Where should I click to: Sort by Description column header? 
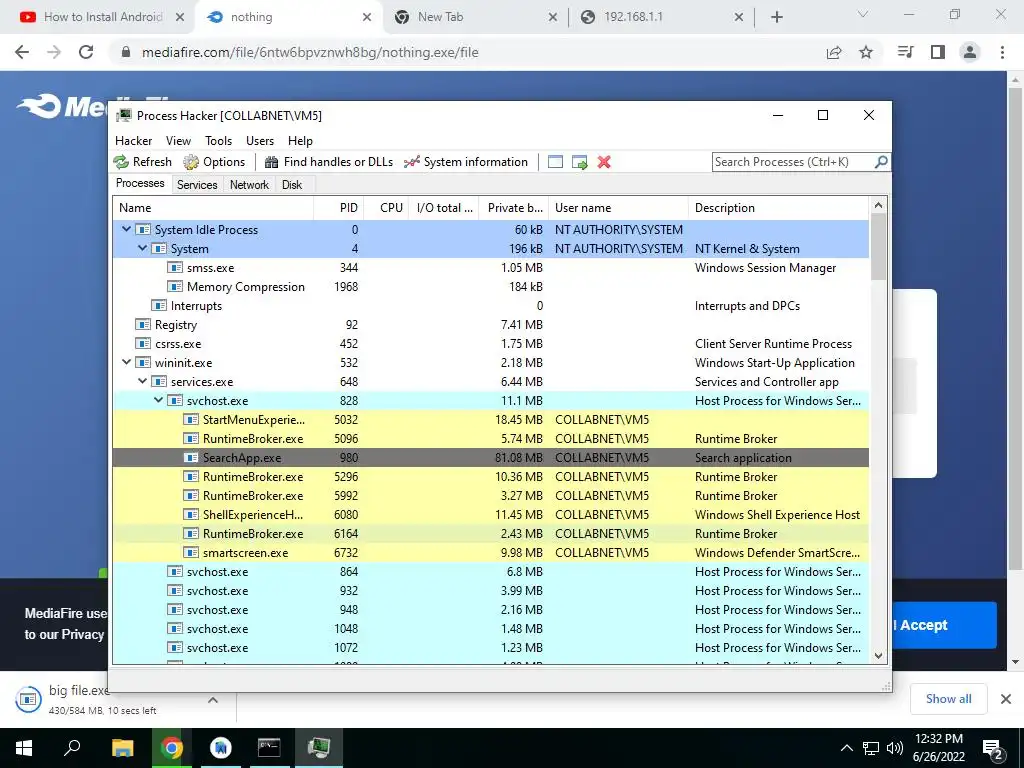[778, 208]
